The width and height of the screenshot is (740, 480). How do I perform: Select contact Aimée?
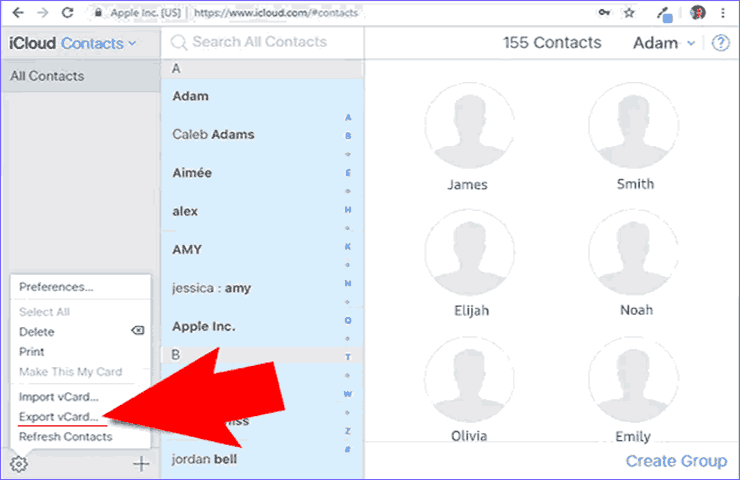[262, 173]
